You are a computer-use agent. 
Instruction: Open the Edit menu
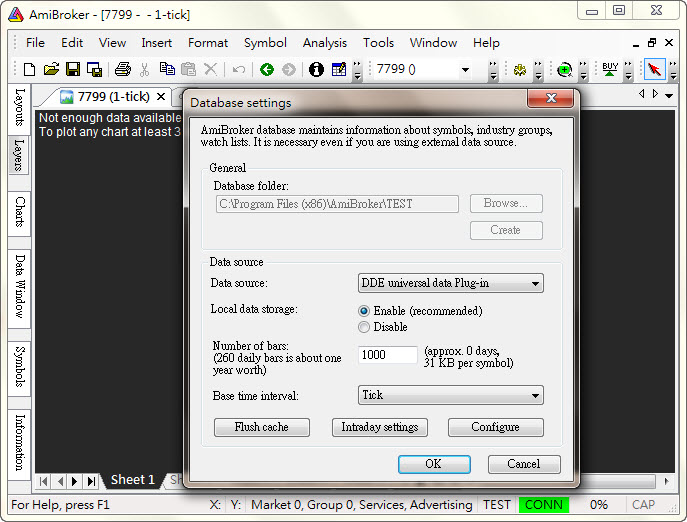tap(72, 43)
